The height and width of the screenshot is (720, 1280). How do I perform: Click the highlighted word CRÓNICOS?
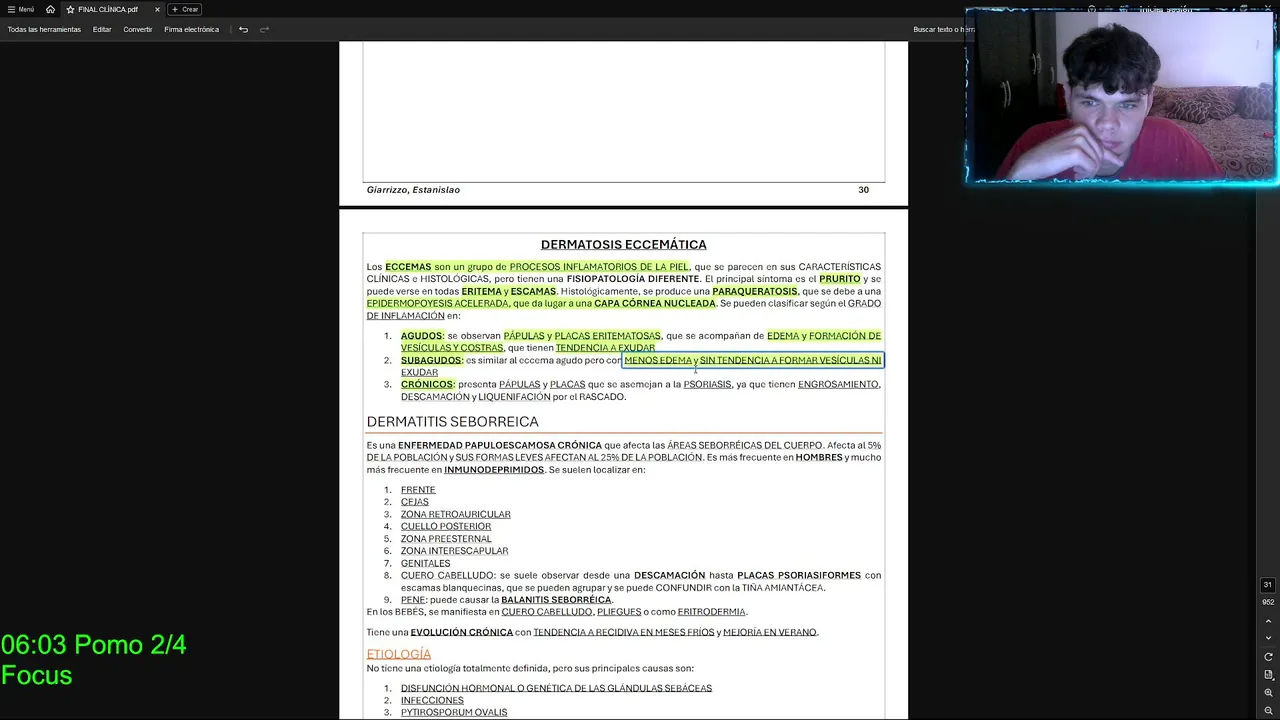[427, 384]
